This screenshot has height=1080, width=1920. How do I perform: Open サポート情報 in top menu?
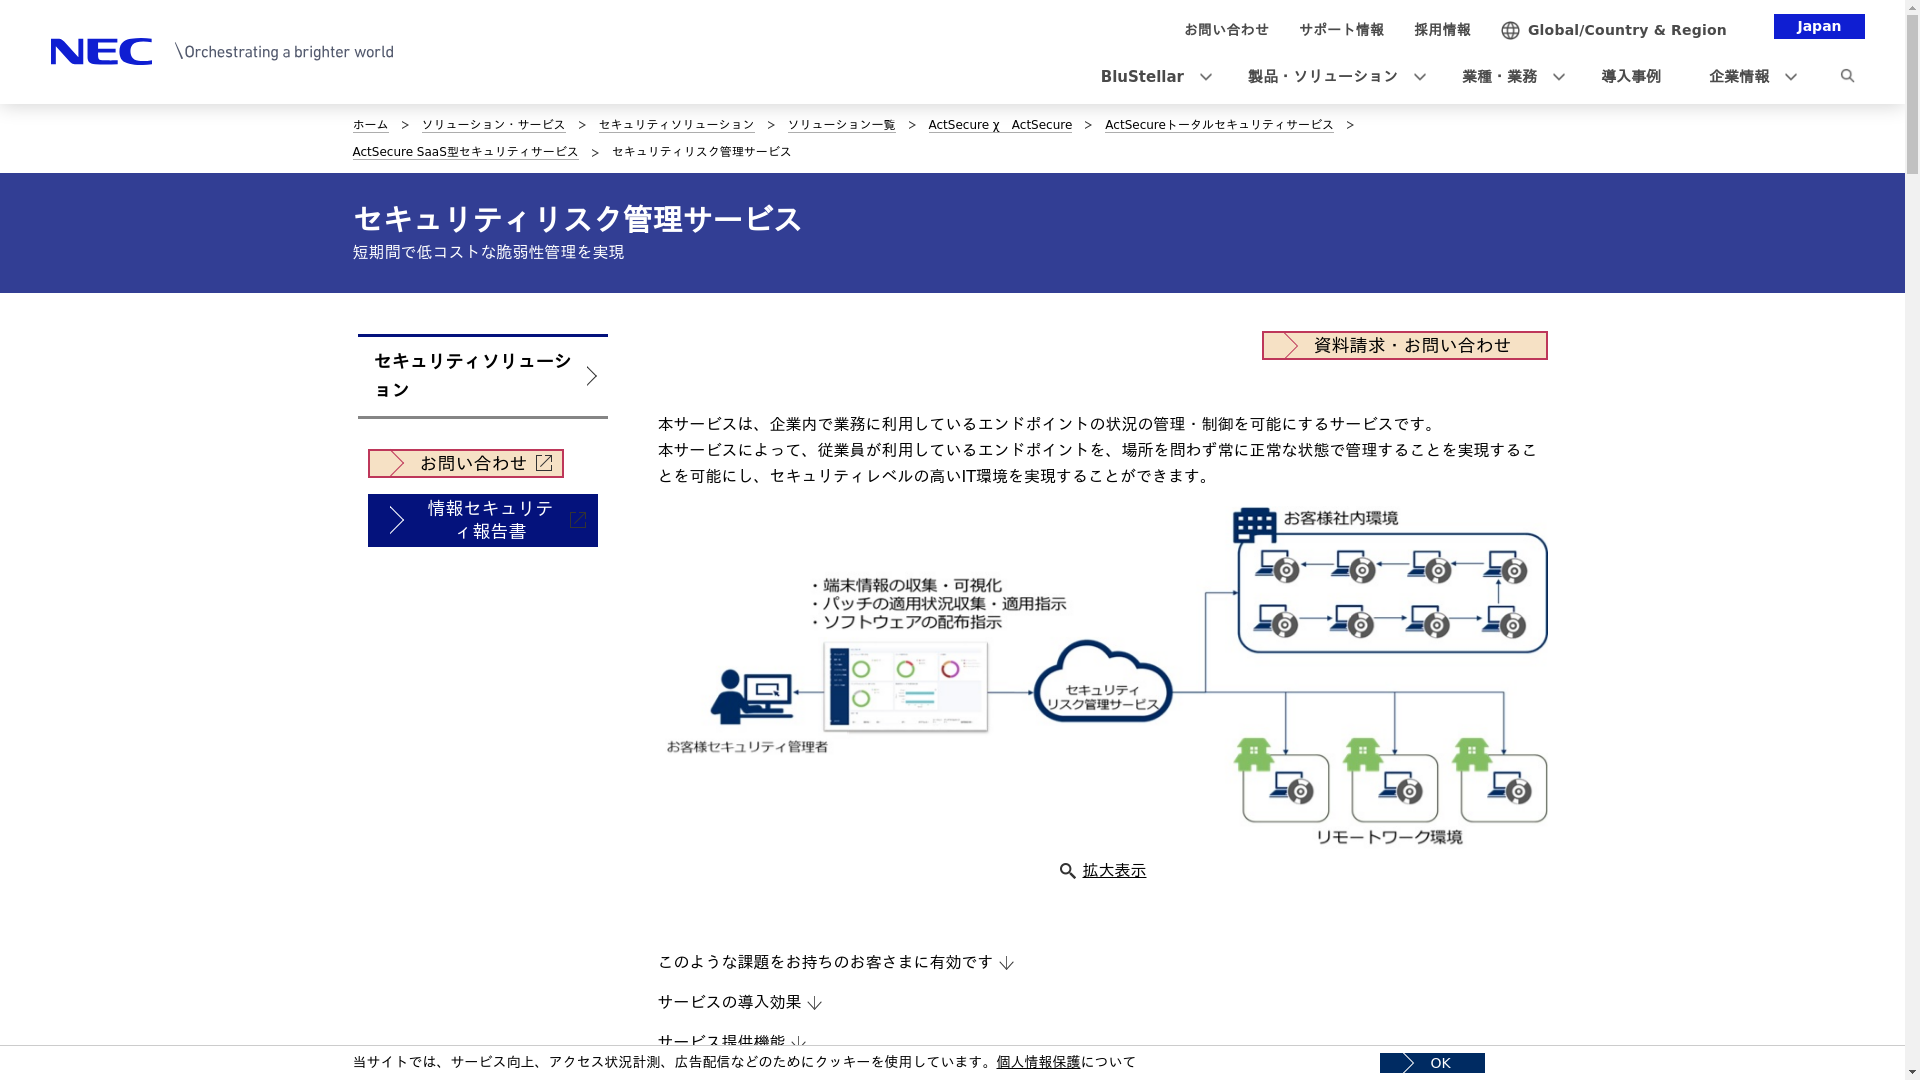1341,29
